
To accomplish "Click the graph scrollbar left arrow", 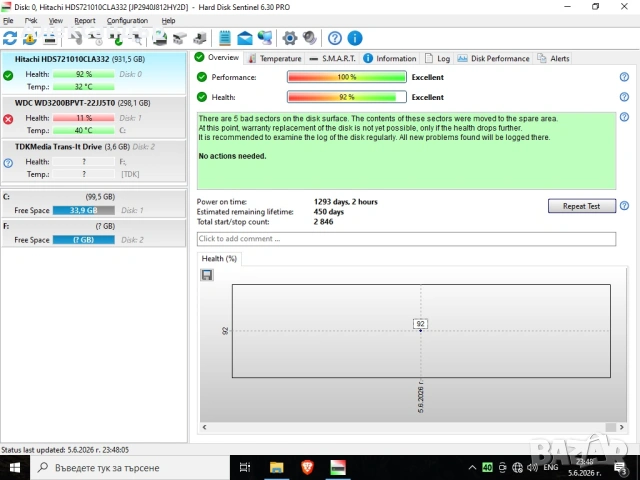I will (x=204, y=427).
